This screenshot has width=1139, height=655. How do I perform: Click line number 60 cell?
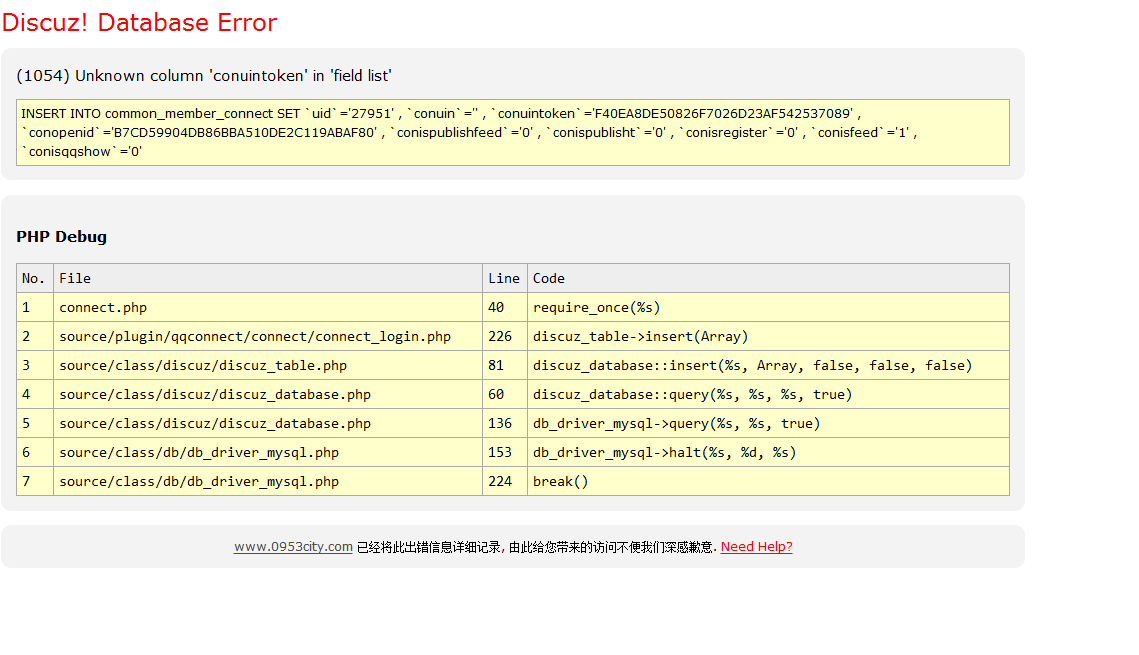pos(505,394)
